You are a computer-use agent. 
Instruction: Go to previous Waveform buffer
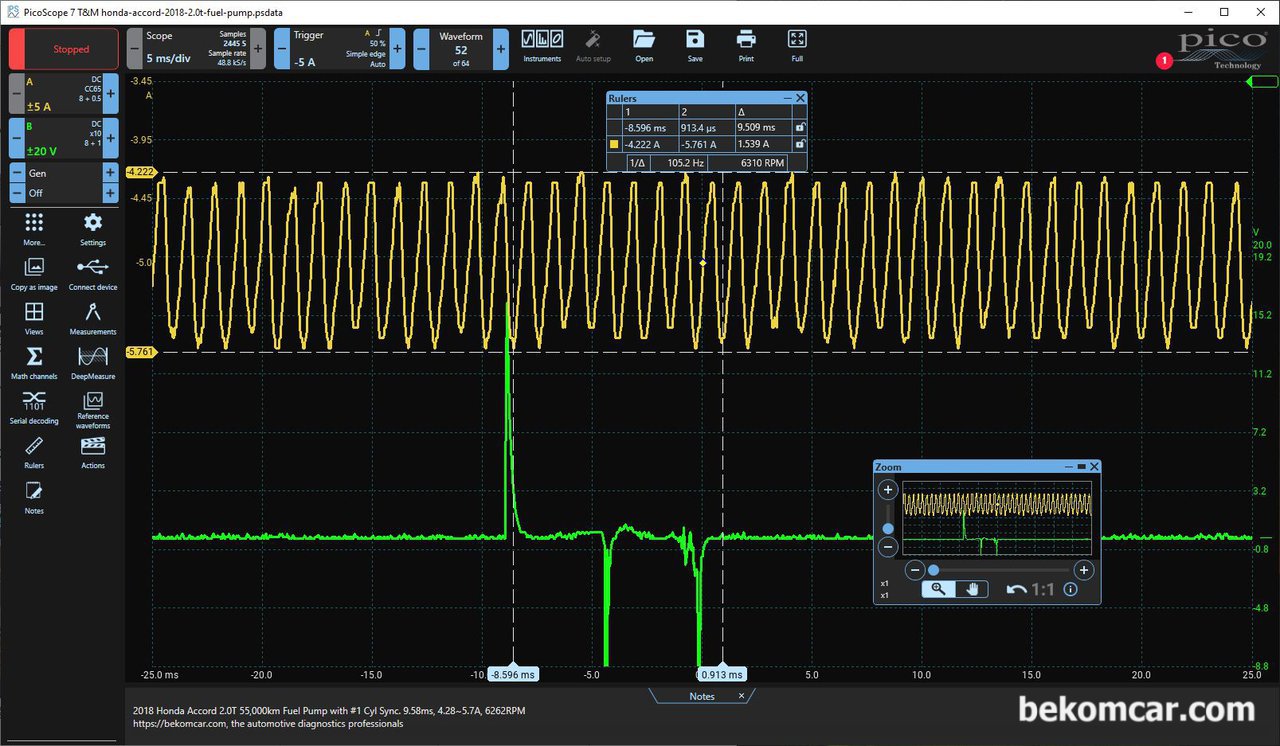[422, 48]
